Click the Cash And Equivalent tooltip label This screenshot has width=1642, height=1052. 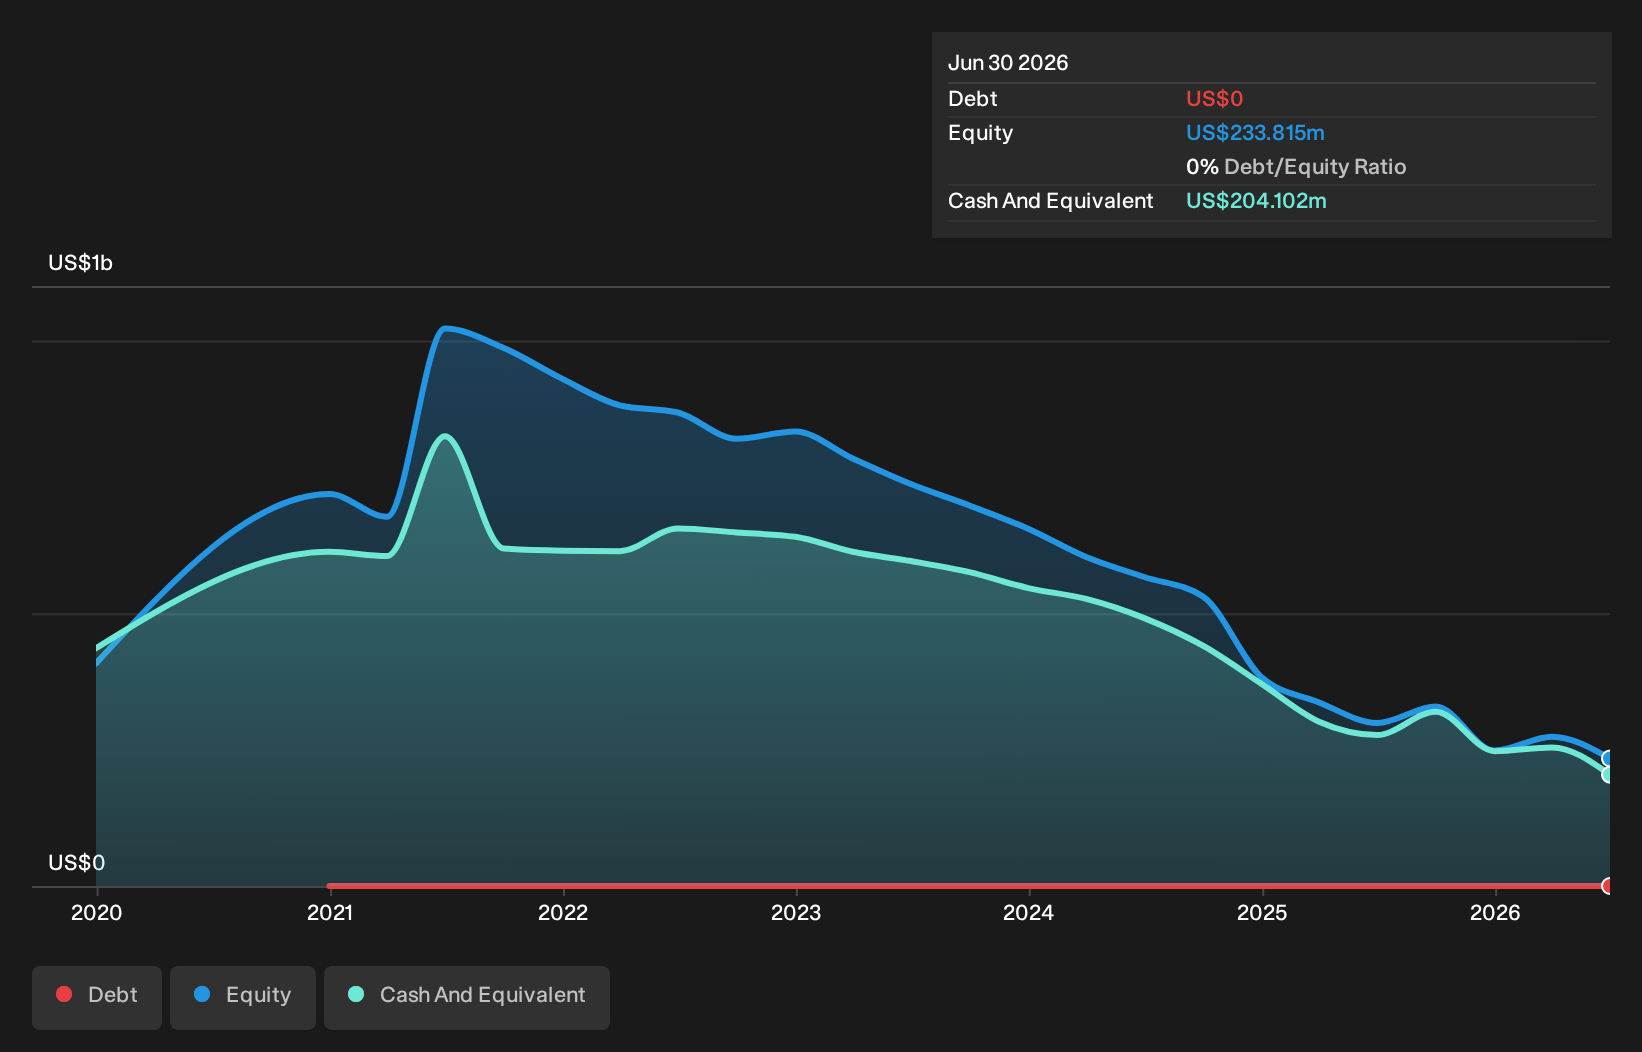pos(1051,201)
